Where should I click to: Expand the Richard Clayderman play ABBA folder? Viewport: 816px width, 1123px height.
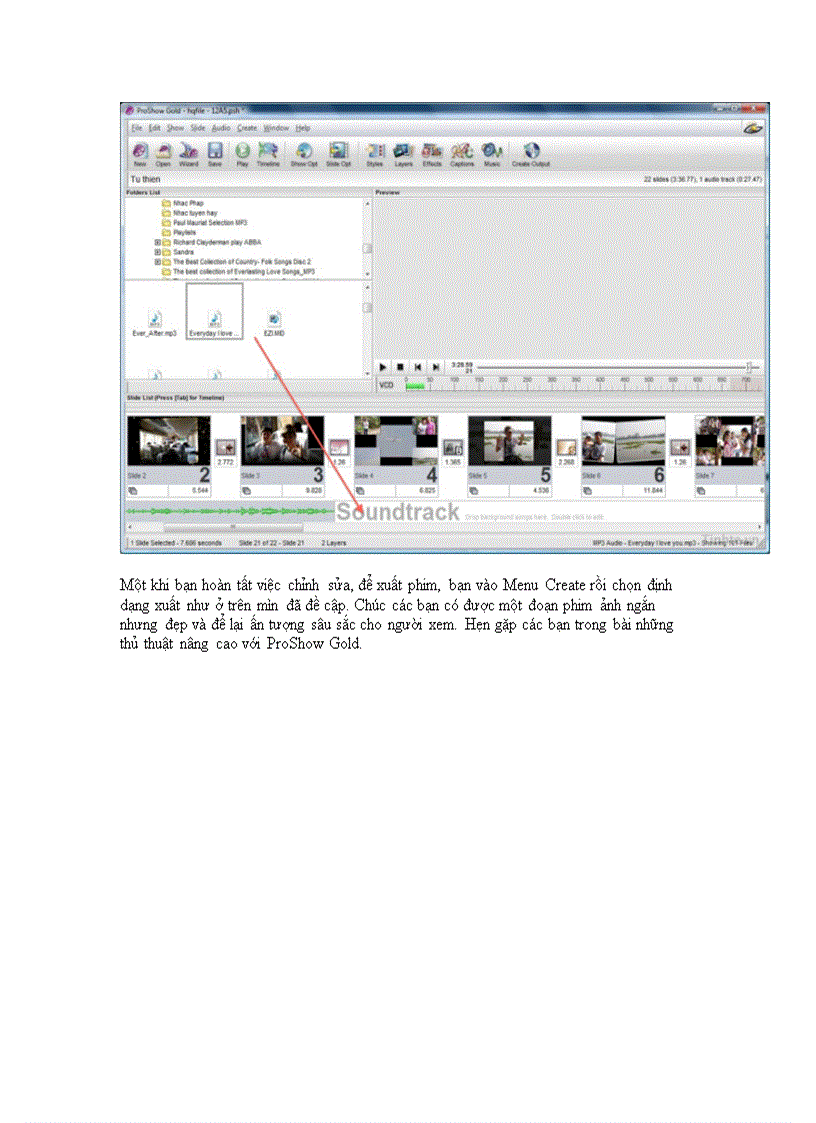click(x=155, y=242)
